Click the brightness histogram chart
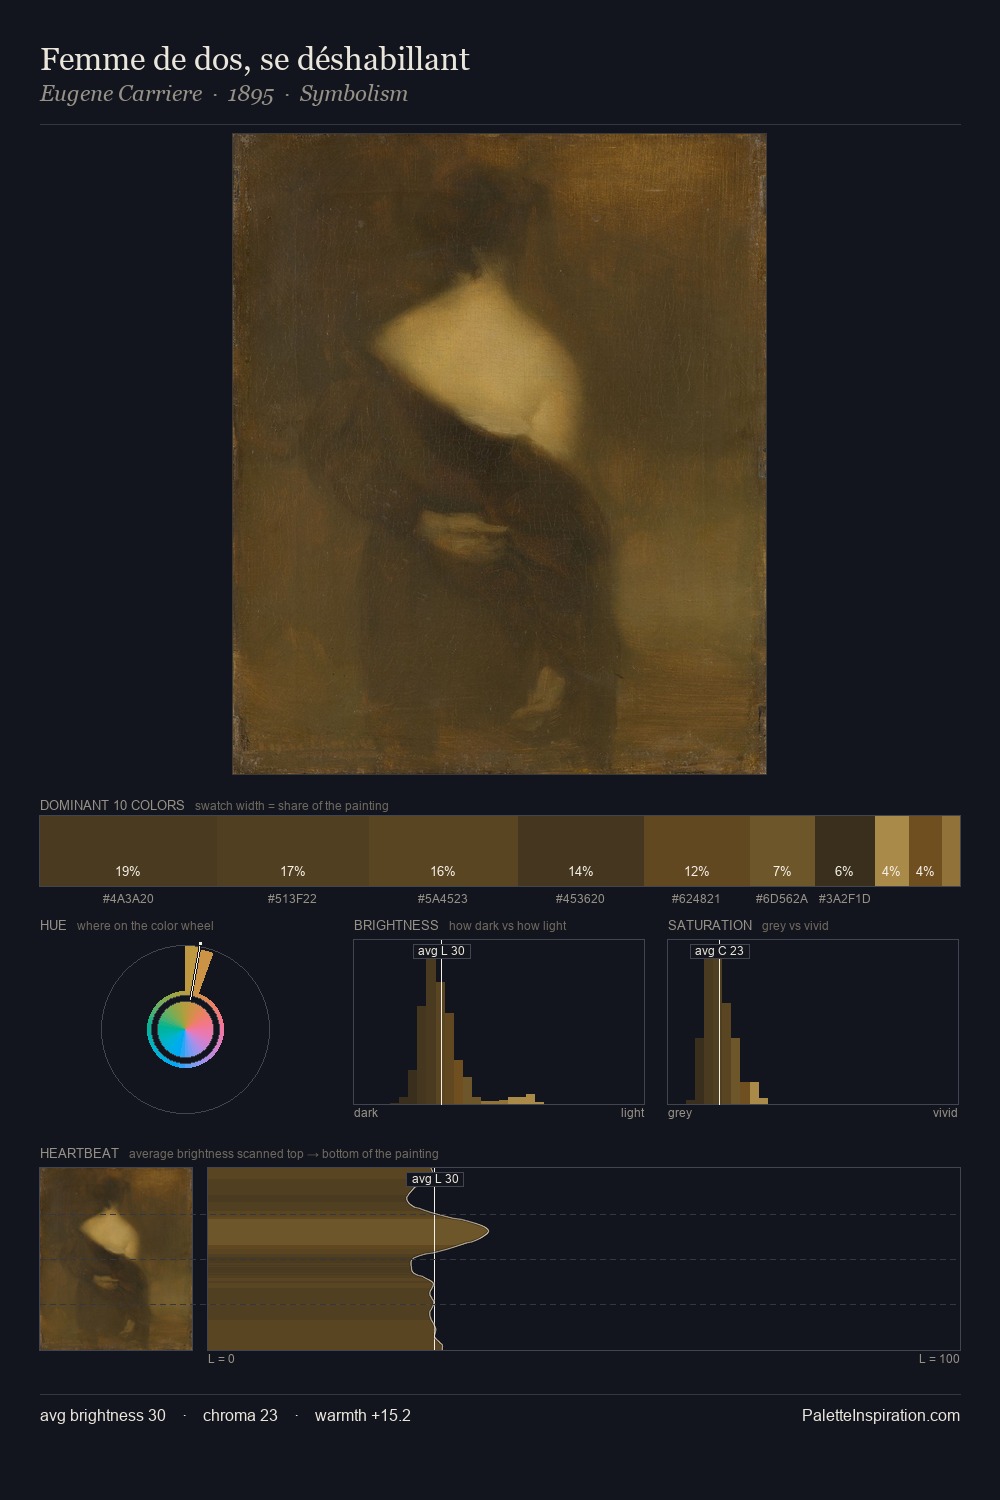The image size is (1000, 1500). coord(499,1022)
